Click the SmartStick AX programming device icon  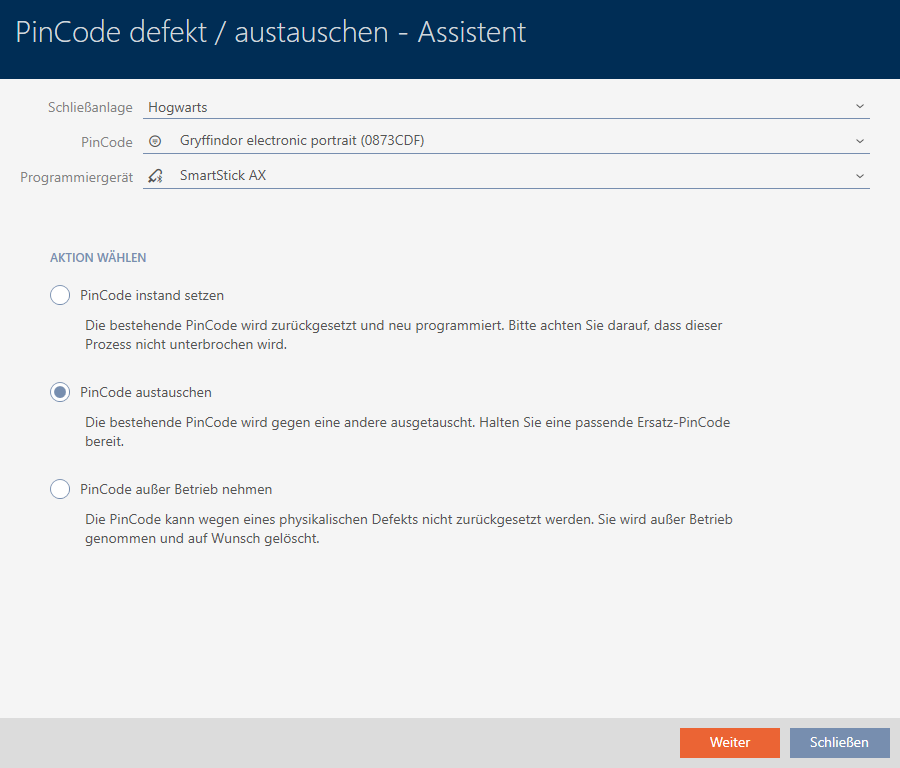coord(154,176)
